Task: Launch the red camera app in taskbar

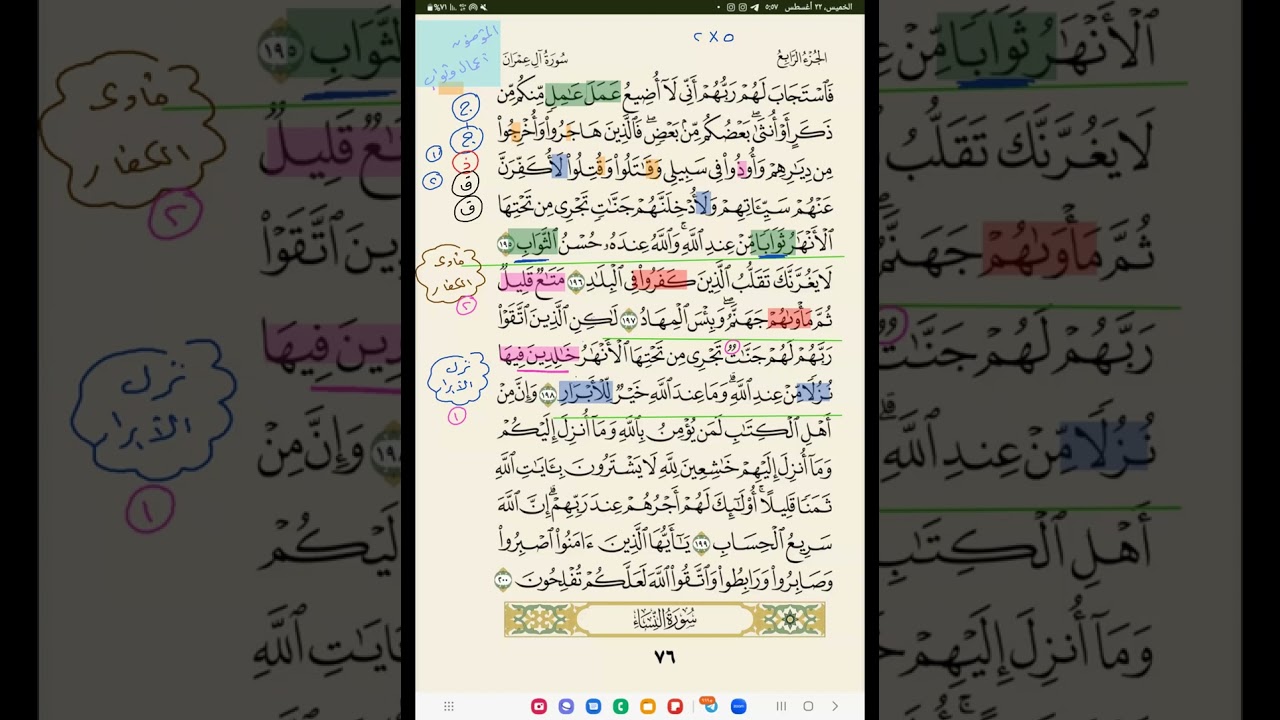Action: [539, 706]
